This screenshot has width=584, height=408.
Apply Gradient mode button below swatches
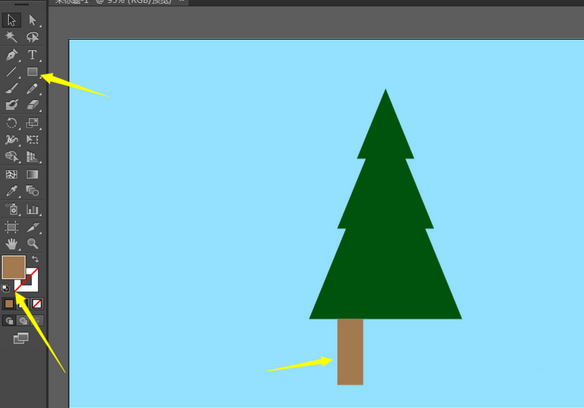(23, 304)
